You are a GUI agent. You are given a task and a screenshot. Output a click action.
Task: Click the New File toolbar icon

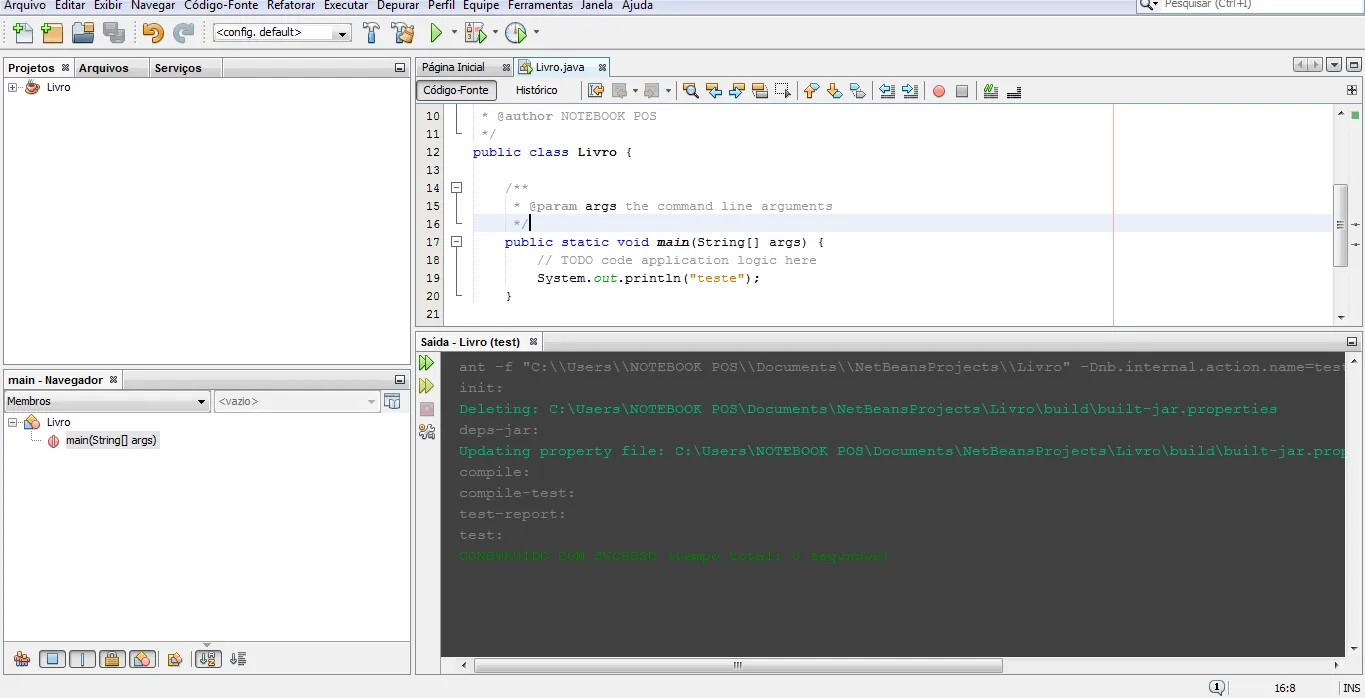(21, 33)
